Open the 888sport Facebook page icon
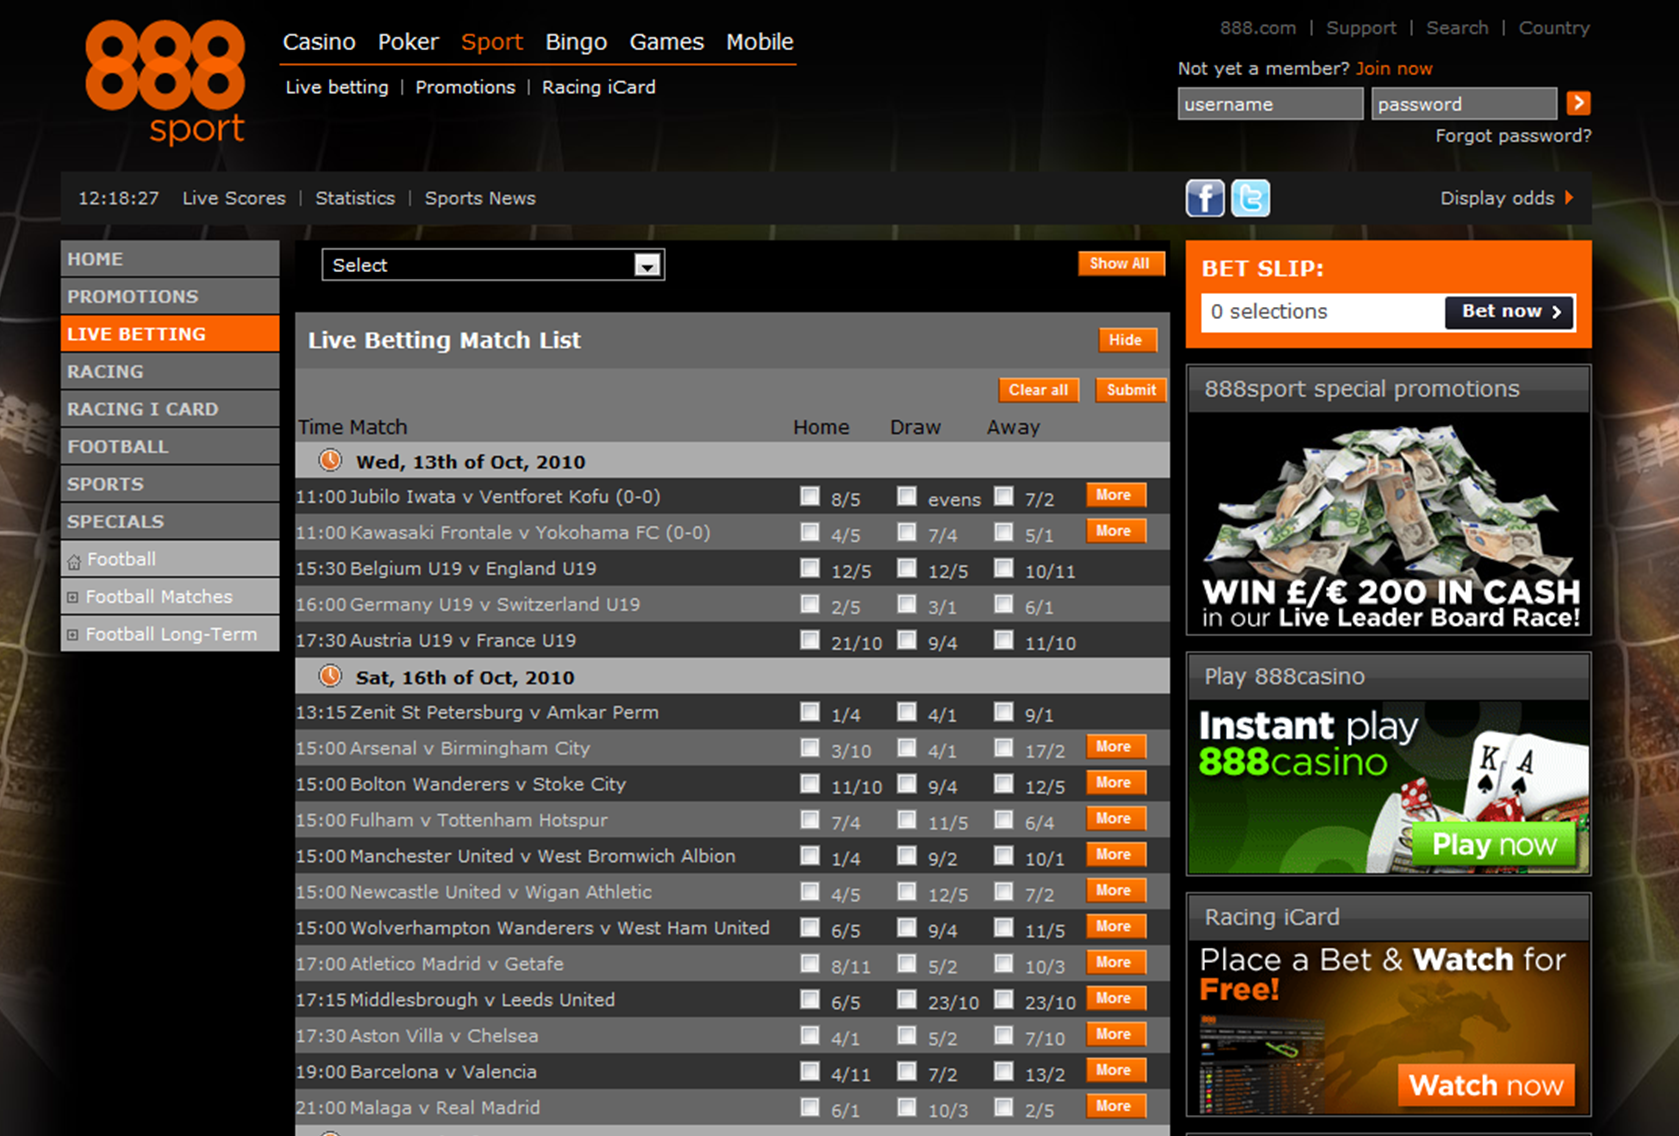The image size is (1679, 1136). 1204,198
